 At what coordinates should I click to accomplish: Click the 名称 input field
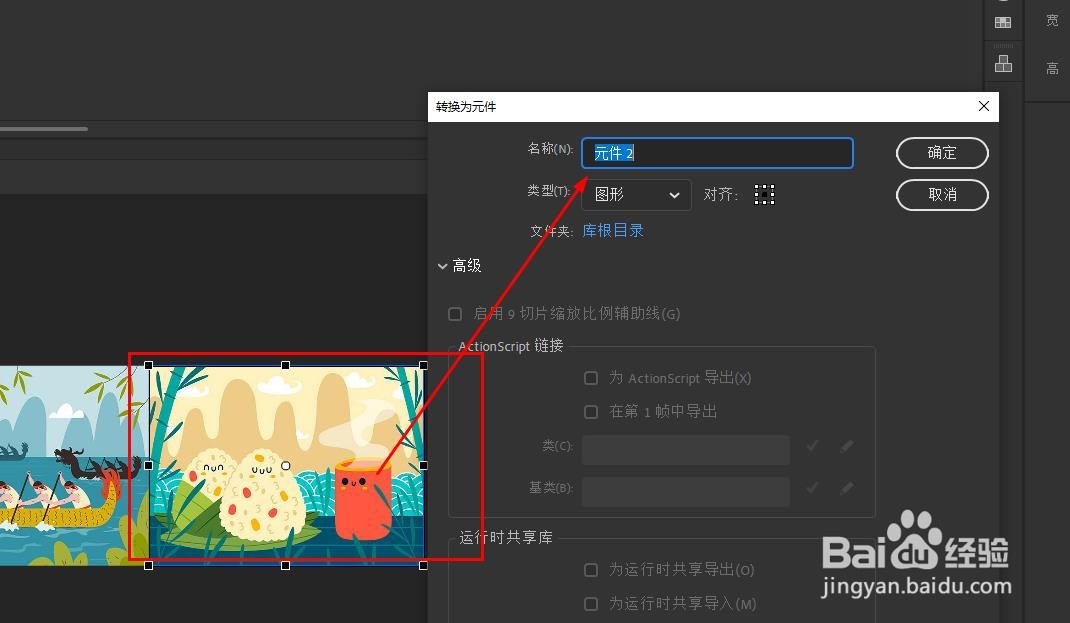717,153
